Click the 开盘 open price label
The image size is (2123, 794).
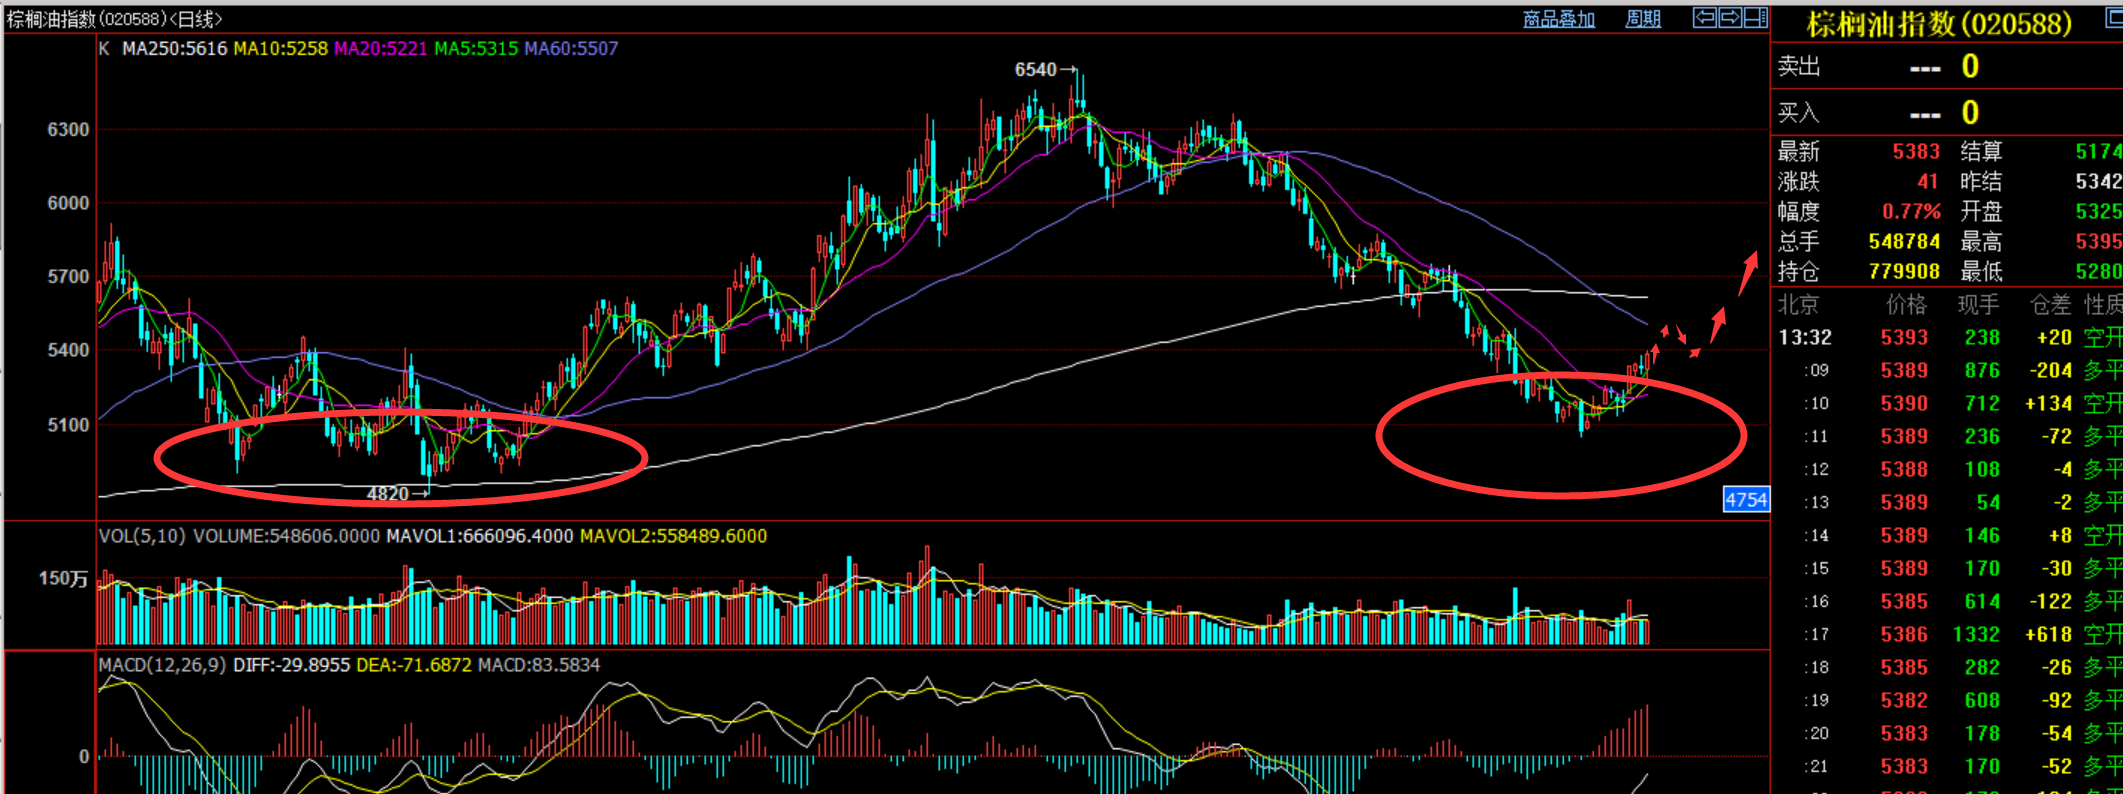tap(1981, 212)
